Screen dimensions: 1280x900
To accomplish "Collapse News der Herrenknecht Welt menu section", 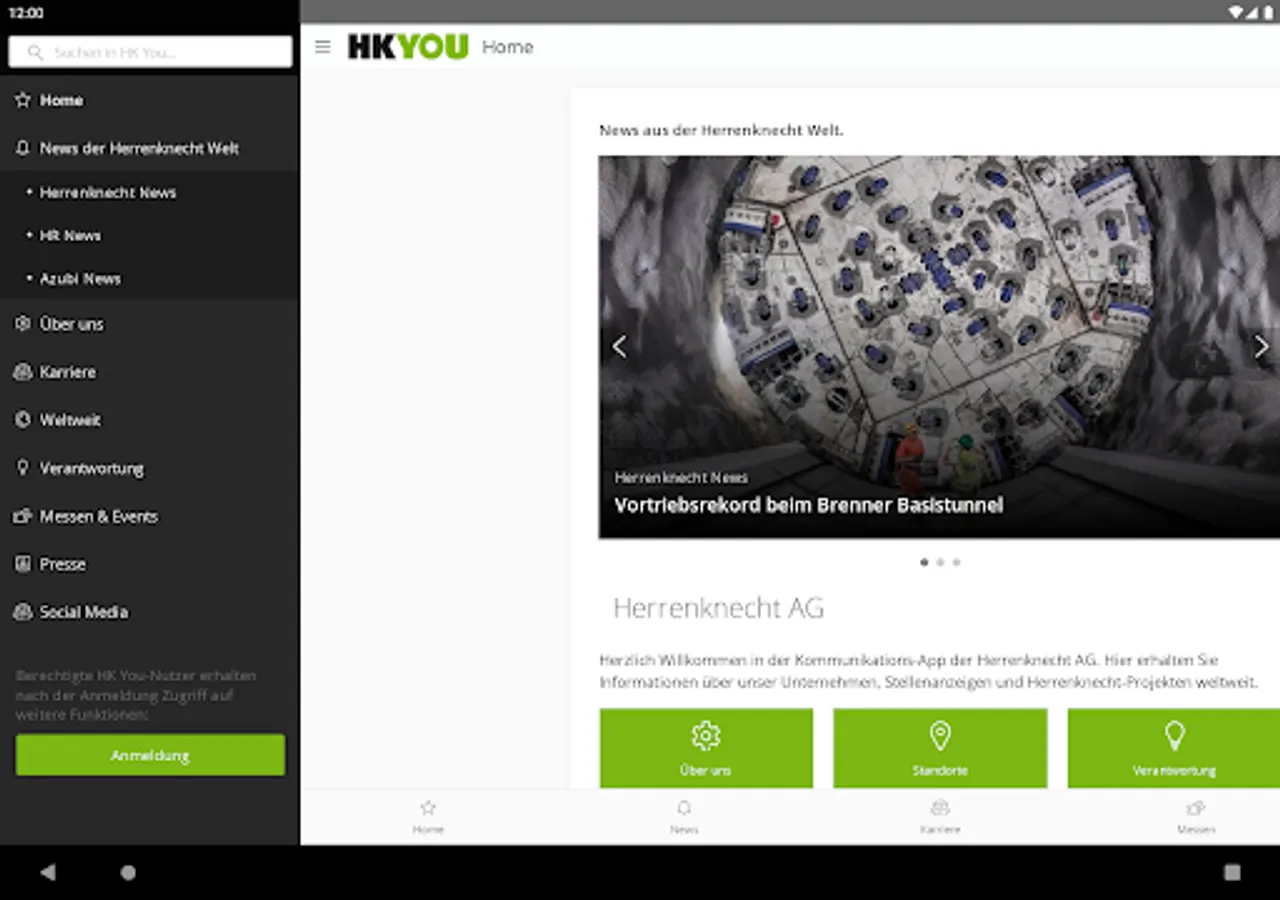I will [150, 148].
